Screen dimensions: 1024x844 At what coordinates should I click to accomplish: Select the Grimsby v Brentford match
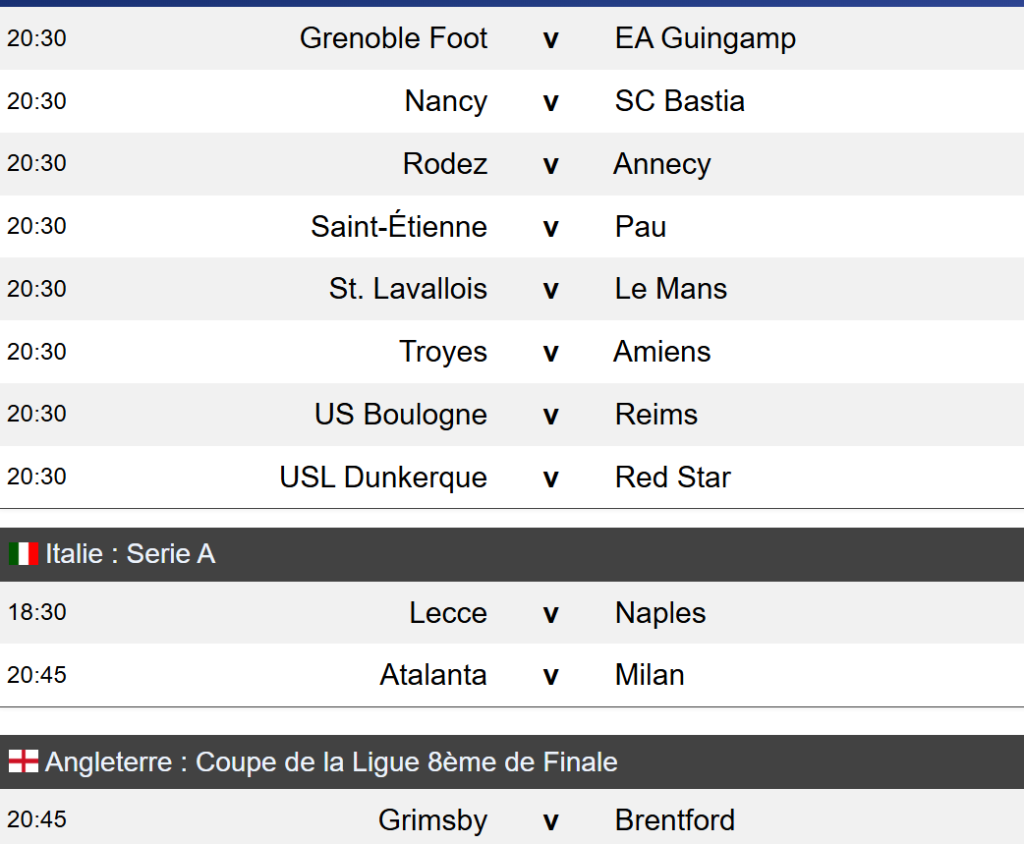(550, 821)
